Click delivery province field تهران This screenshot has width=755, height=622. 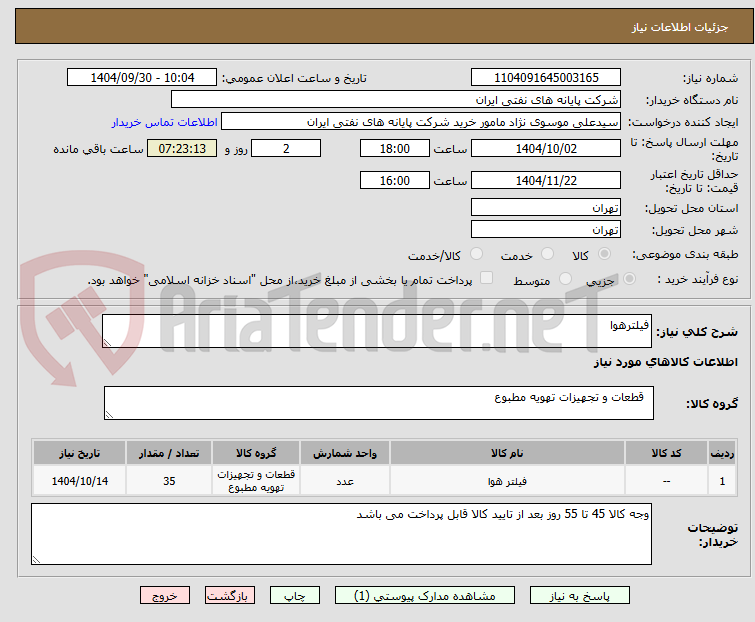pos(546,207)
